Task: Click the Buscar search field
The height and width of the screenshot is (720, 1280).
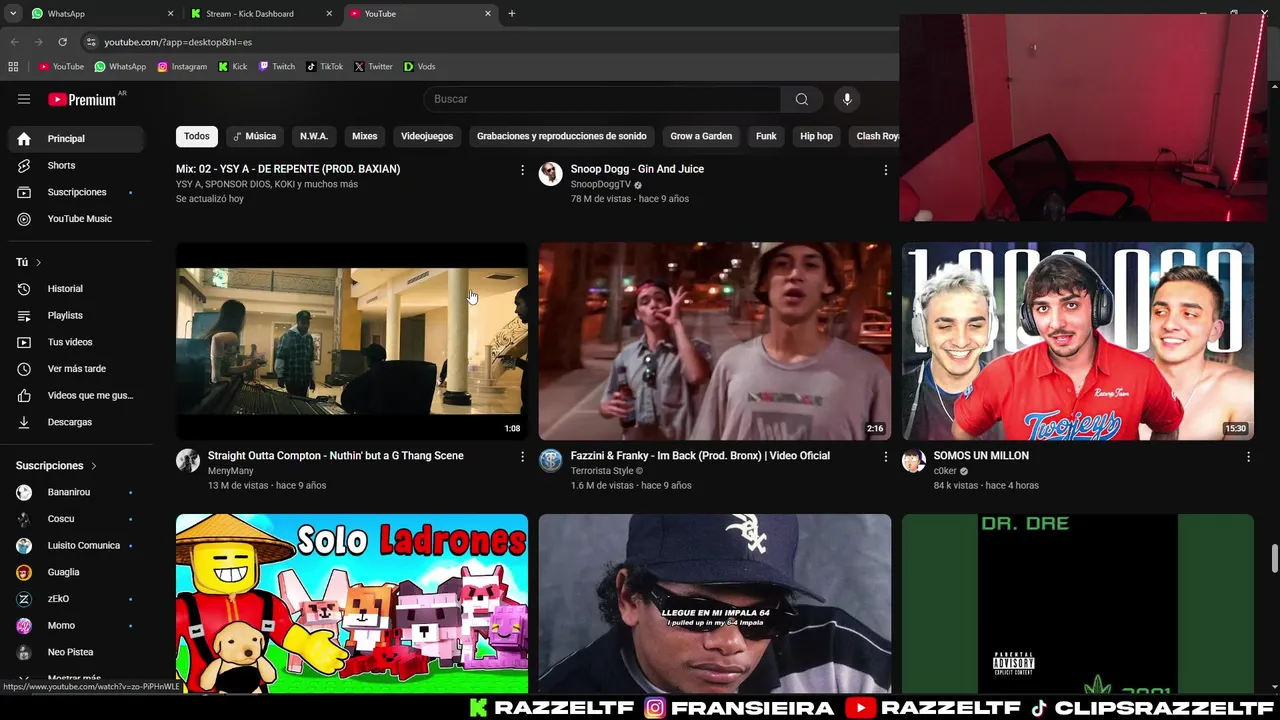Action: [602, 99]
